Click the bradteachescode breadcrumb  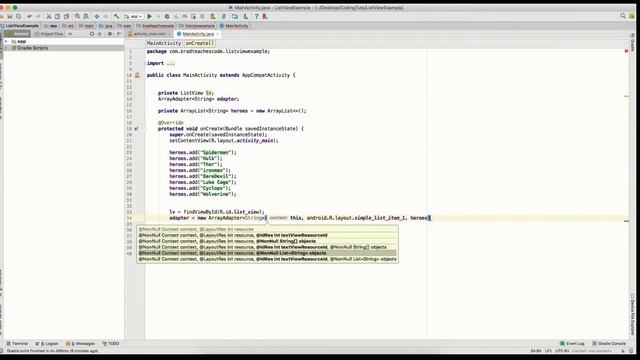pos(155,26)
